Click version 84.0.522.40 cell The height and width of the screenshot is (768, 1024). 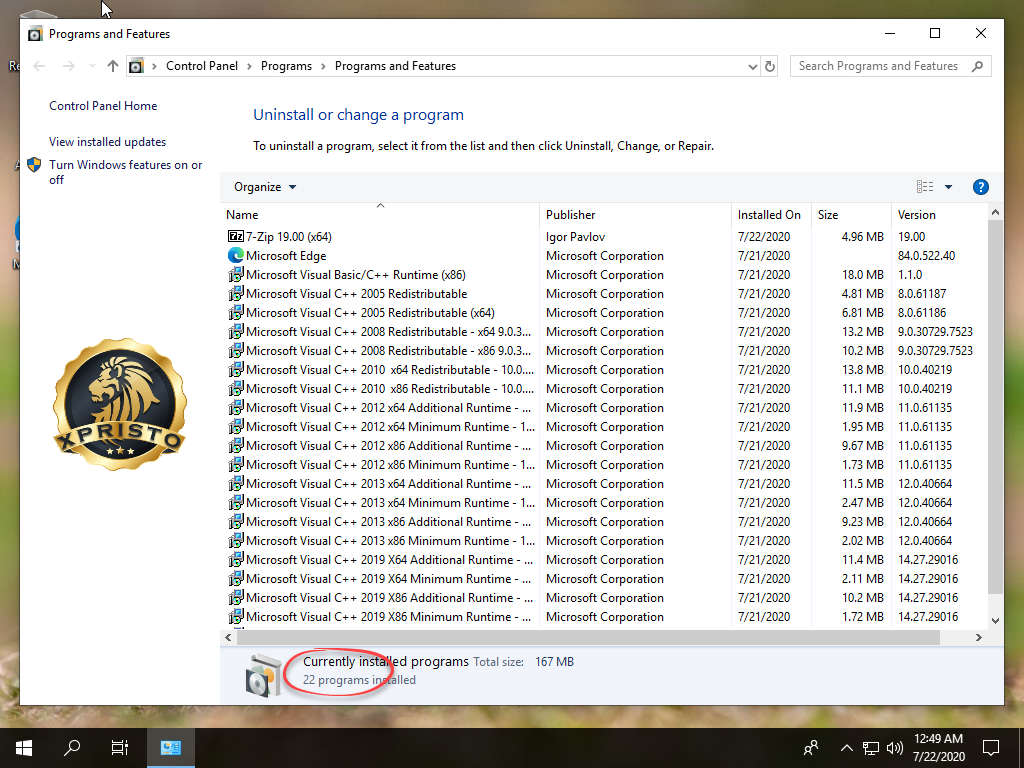click(926, 255)
